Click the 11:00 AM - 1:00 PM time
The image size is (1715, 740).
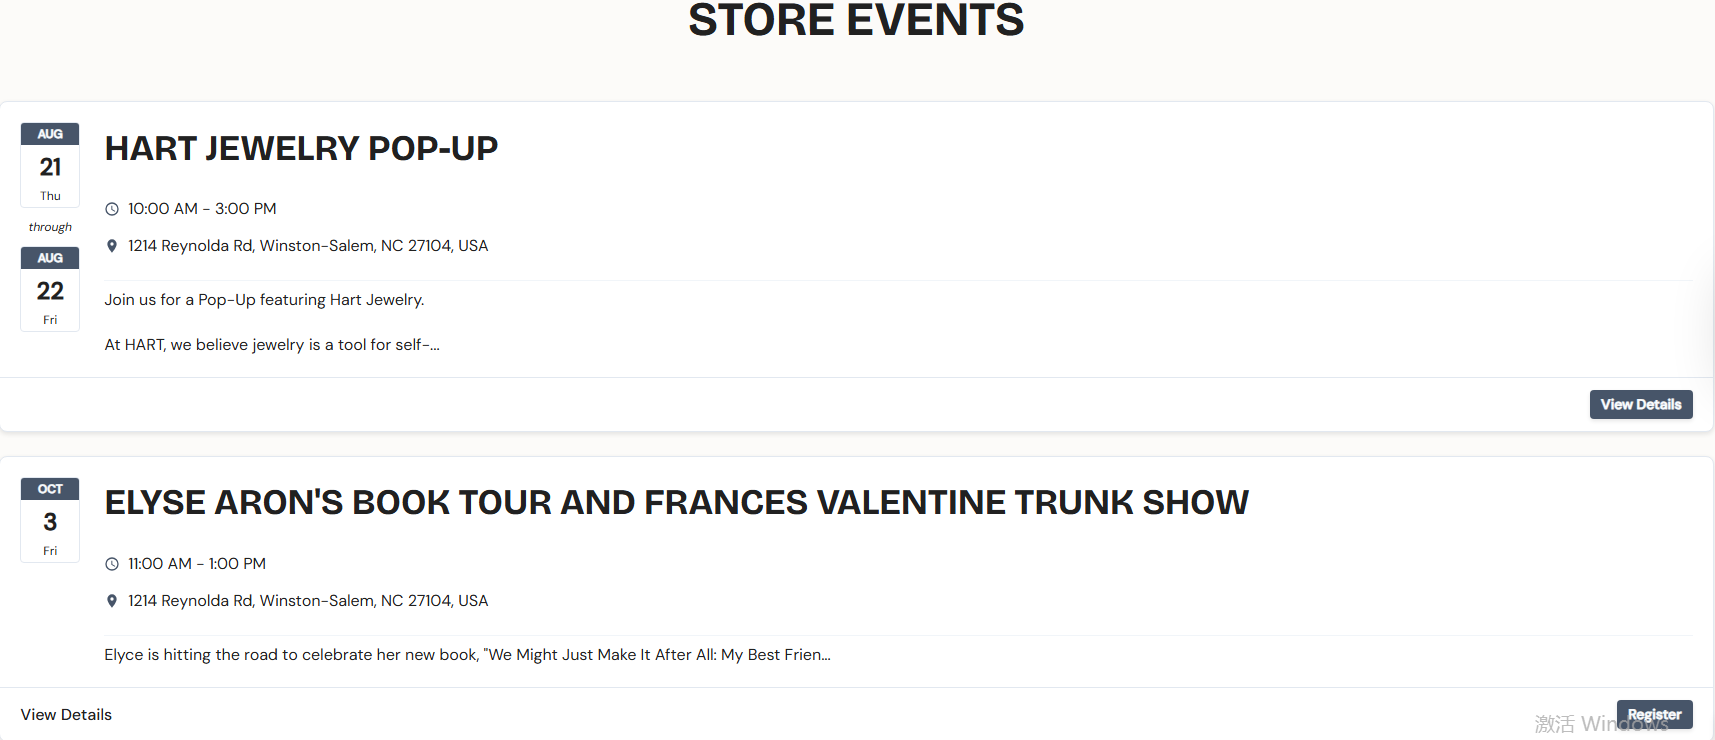[197, 564]
